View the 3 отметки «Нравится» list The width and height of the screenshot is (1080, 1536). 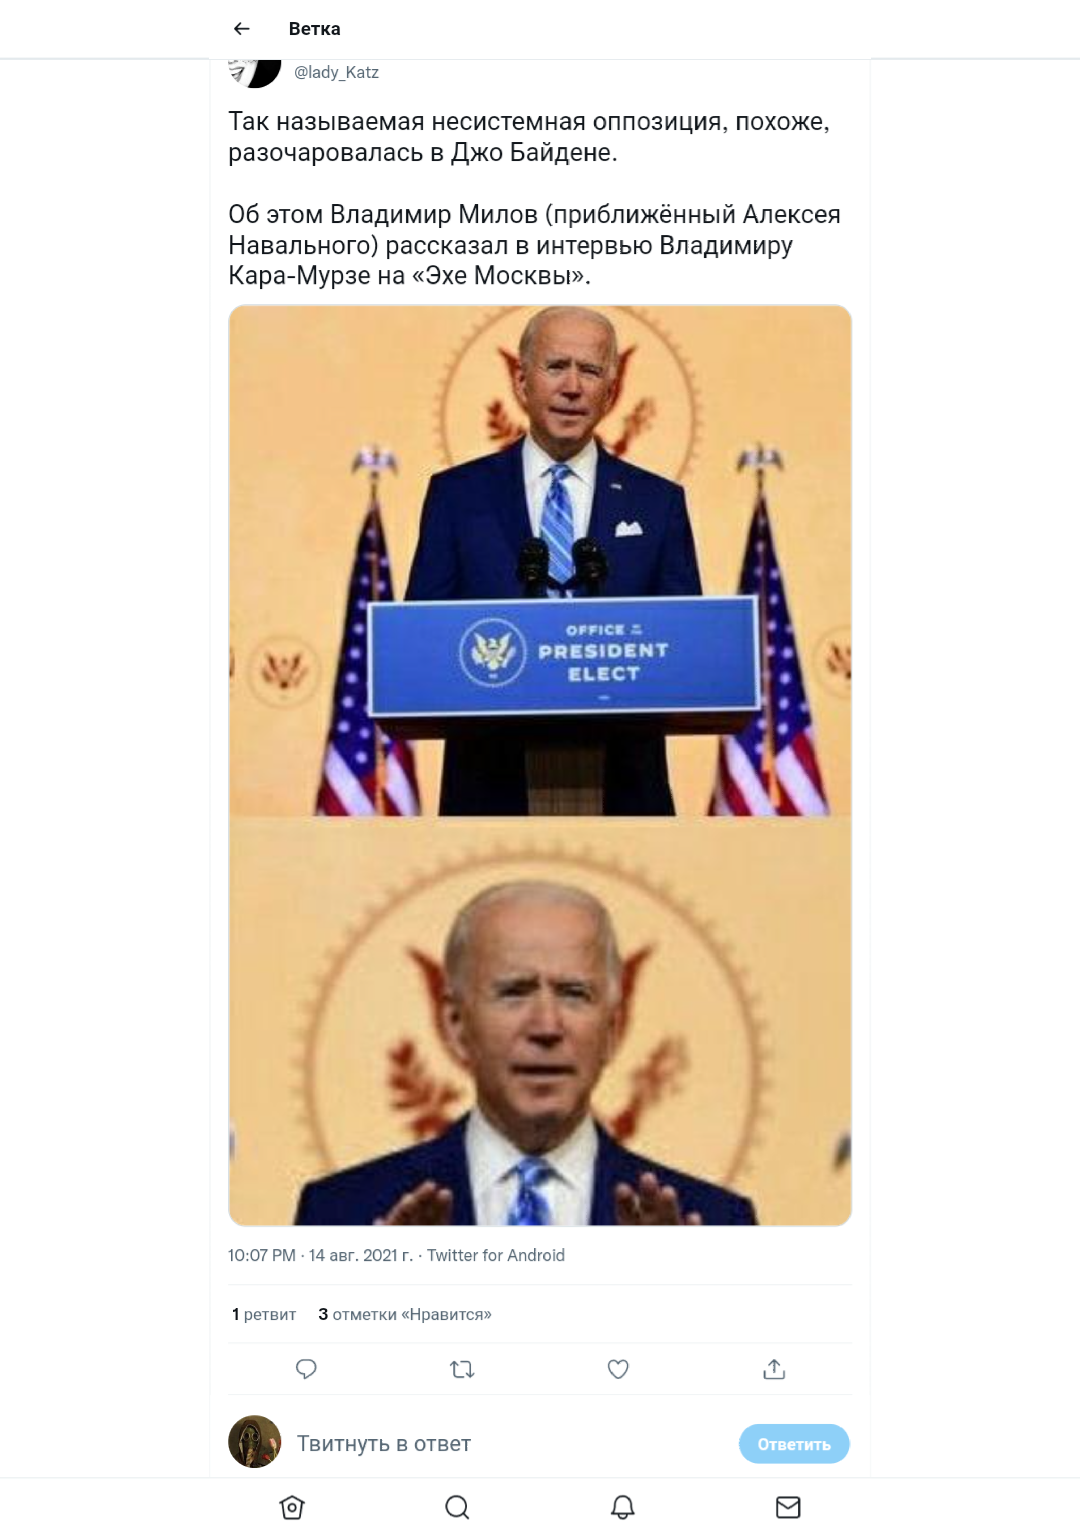tap(405, 1314)
